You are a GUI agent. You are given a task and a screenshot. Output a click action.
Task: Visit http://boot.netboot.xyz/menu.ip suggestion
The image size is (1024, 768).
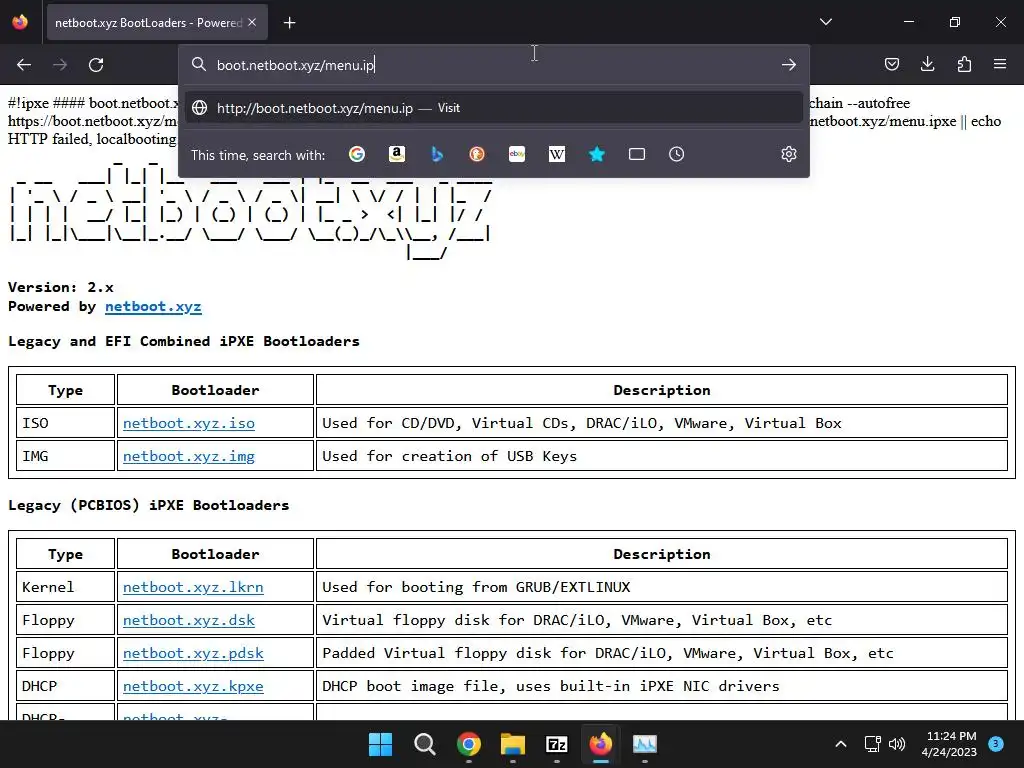click(494, 108)
